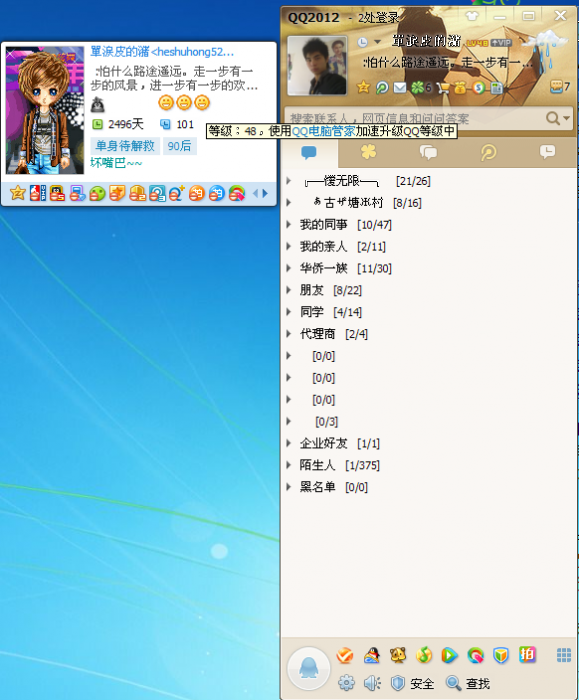
Task: Click the 单身待解救 tag
Action: pyautogui.click(x=125, y=146)
